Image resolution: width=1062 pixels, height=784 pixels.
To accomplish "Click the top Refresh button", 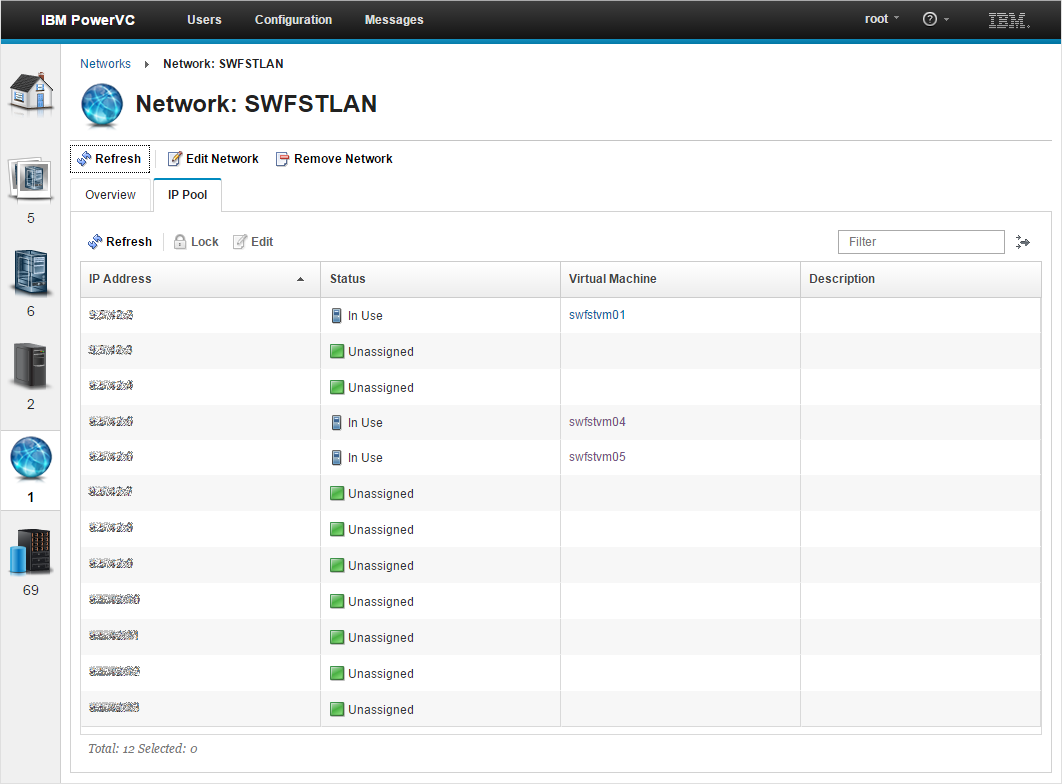I will (110, 158).
